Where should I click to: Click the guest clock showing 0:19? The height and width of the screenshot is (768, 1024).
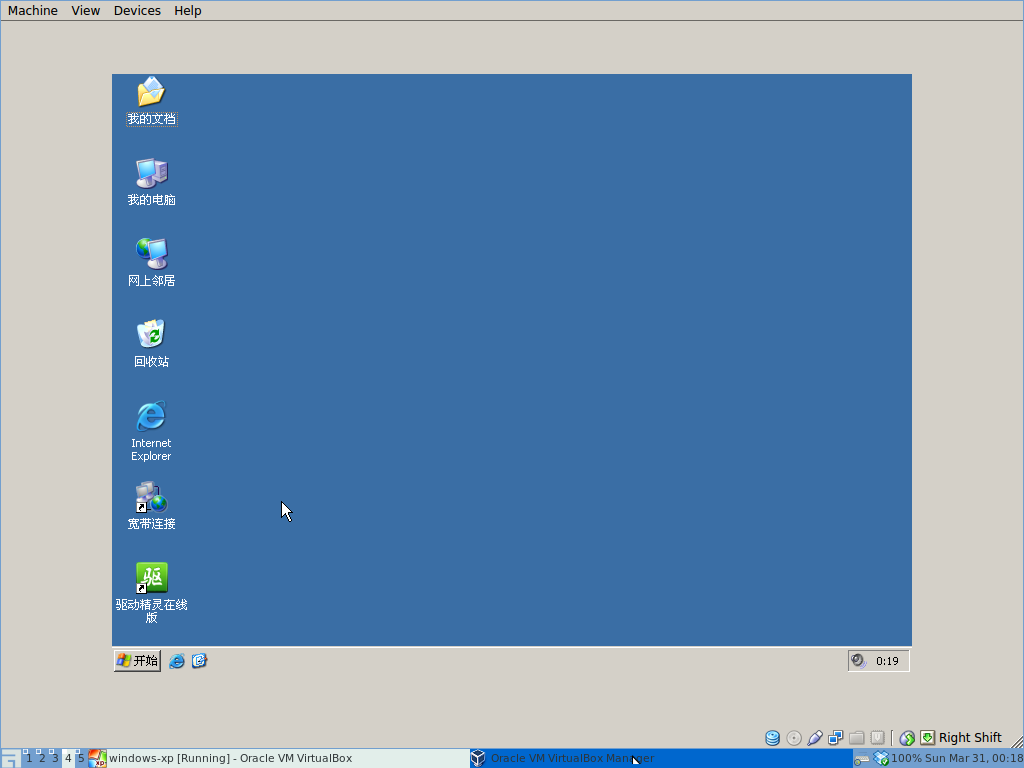tap(887, 661)
